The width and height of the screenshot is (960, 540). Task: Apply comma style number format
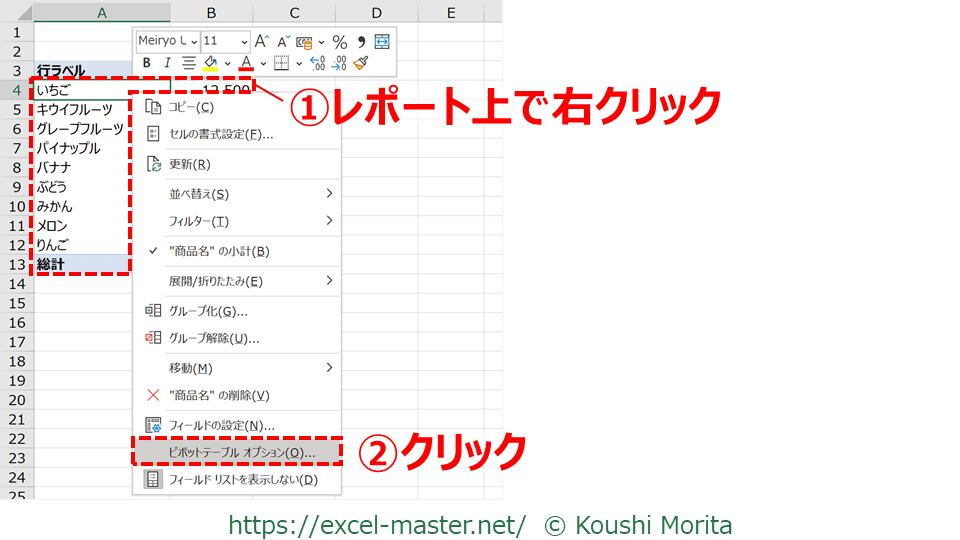coord(361,41)
